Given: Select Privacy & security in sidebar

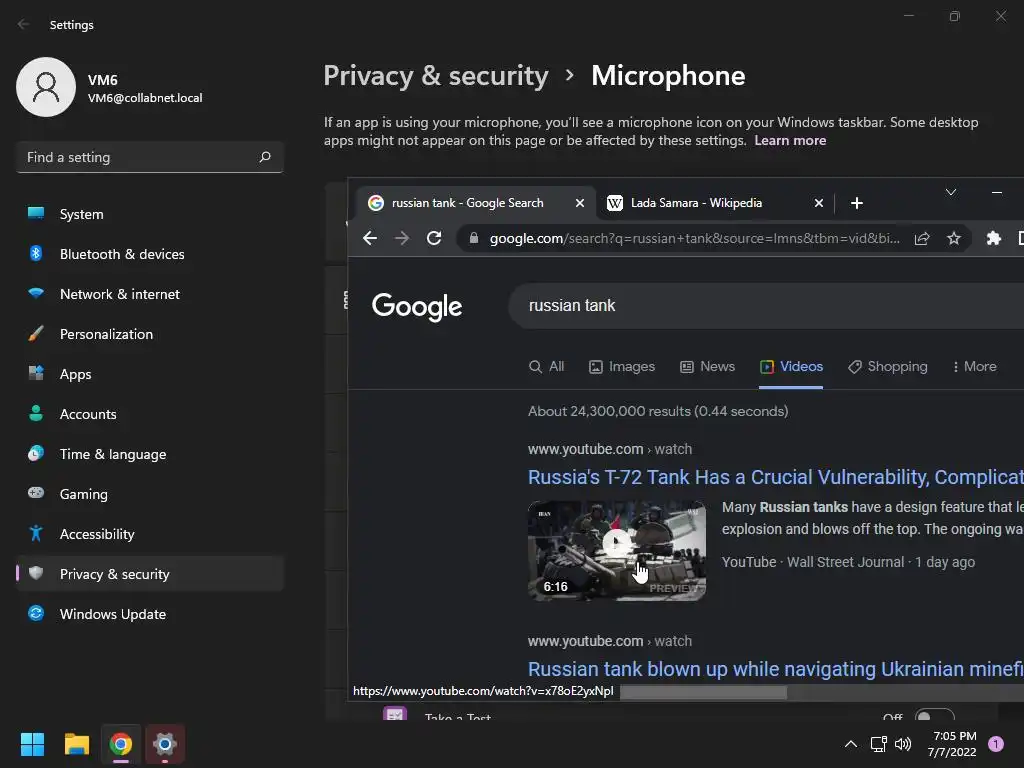Looking at the screenshot, I should pos(150,574).
